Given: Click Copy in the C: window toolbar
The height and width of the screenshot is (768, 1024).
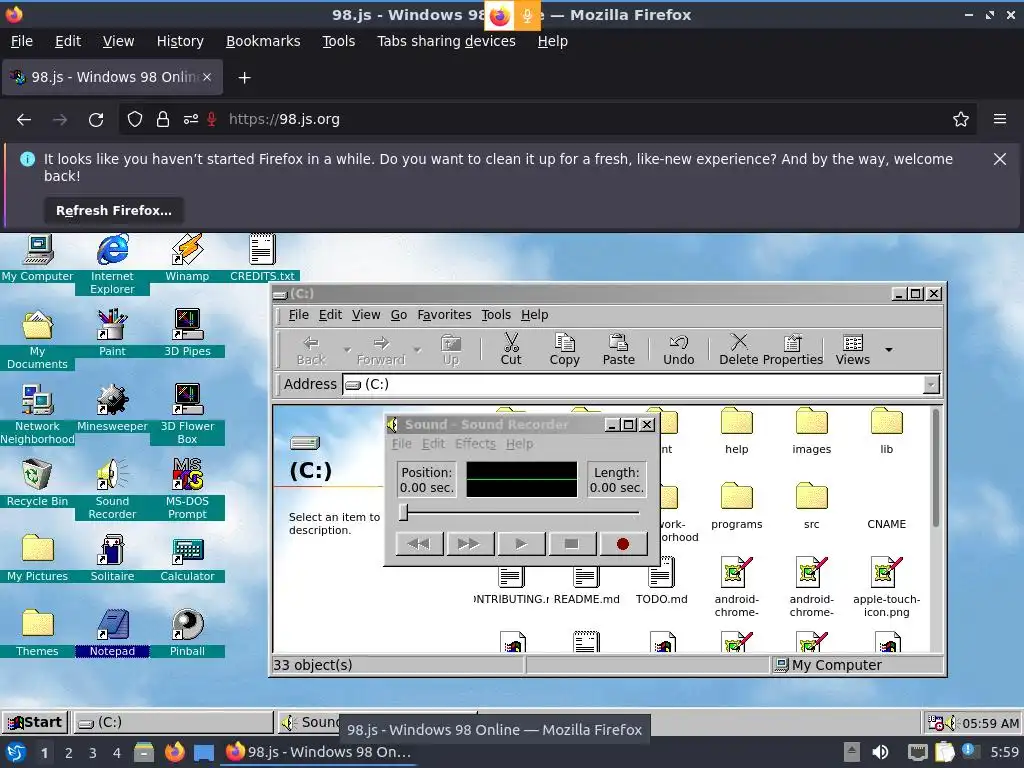Looking at the screenshot, I should coord(564,349).
